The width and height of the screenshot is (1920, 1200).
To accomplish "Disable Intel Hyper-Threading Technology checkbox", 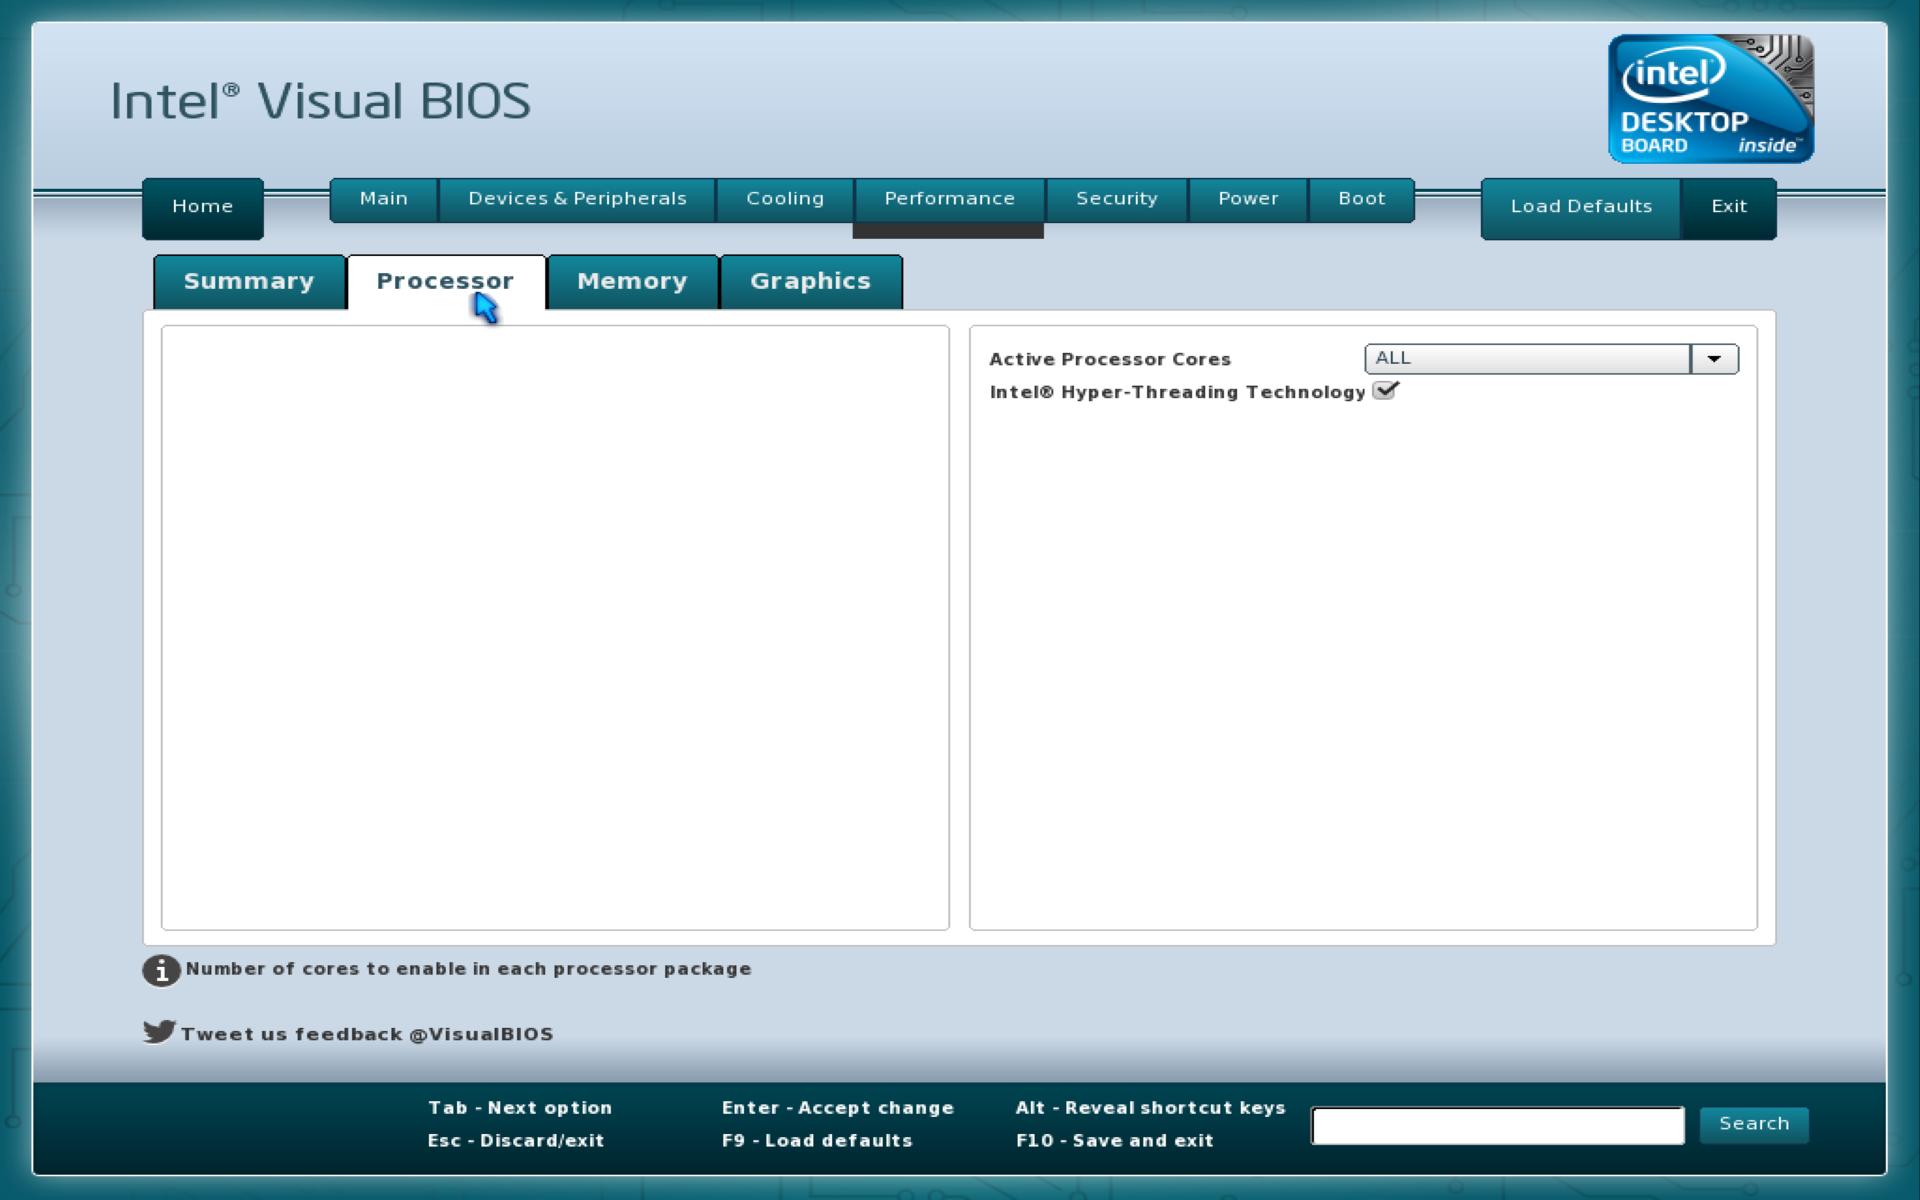I will (x=1385, y=391).
